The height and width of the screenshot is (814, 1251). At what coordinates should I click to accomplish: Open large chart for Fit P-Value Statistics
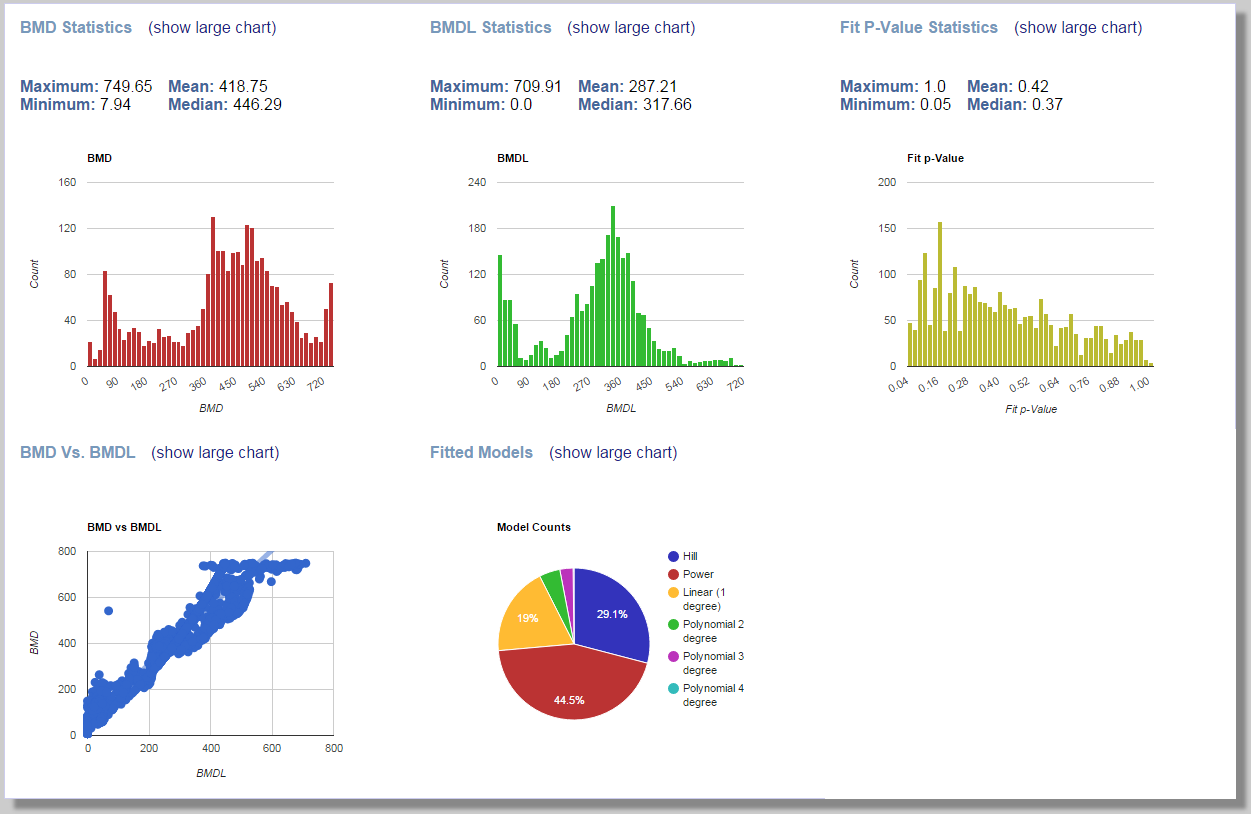pyautogui.click(x=1078, y=27)
